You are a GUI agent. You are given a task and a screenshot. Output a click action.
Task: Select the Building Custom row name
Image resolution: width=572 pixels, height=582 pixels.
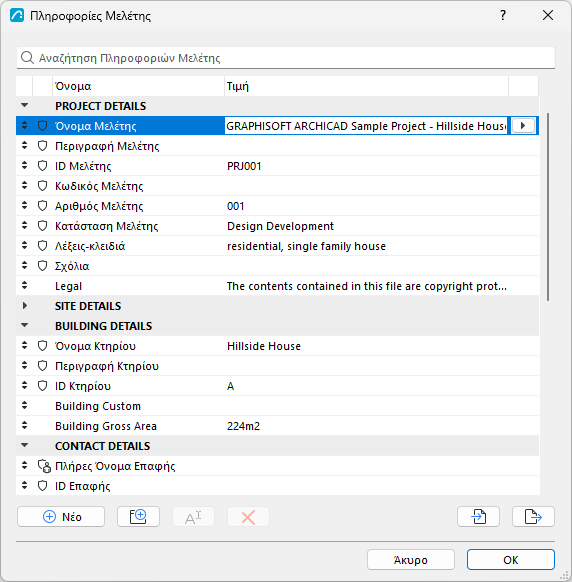(x=98, y=406)
